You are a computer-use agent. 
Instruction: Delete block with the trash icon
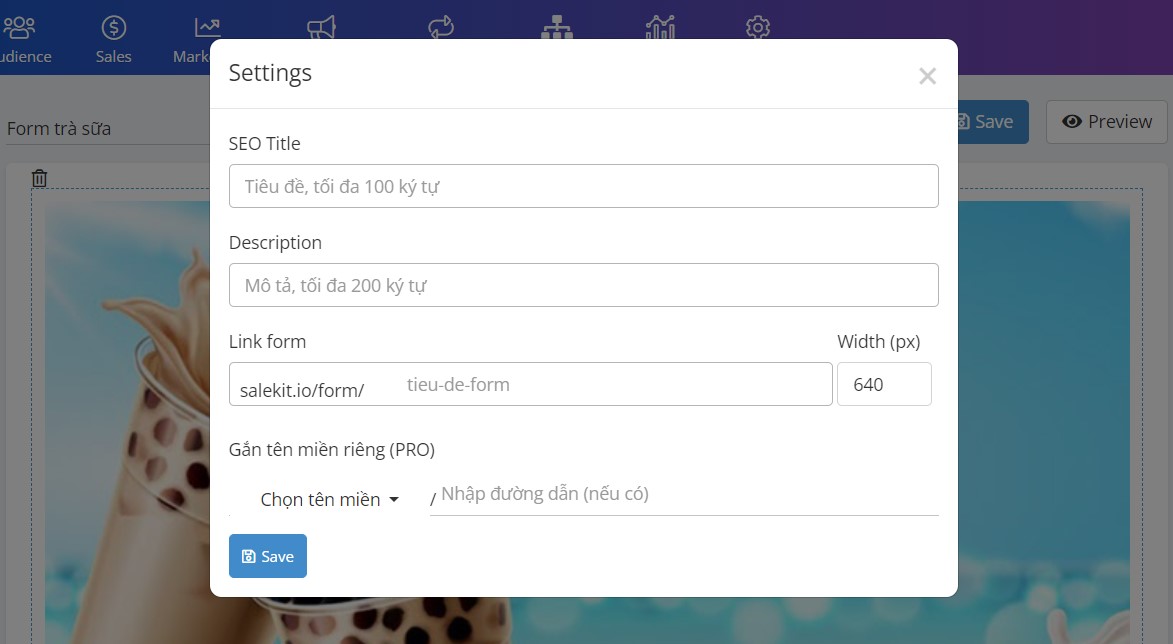[x=40, y=178]
